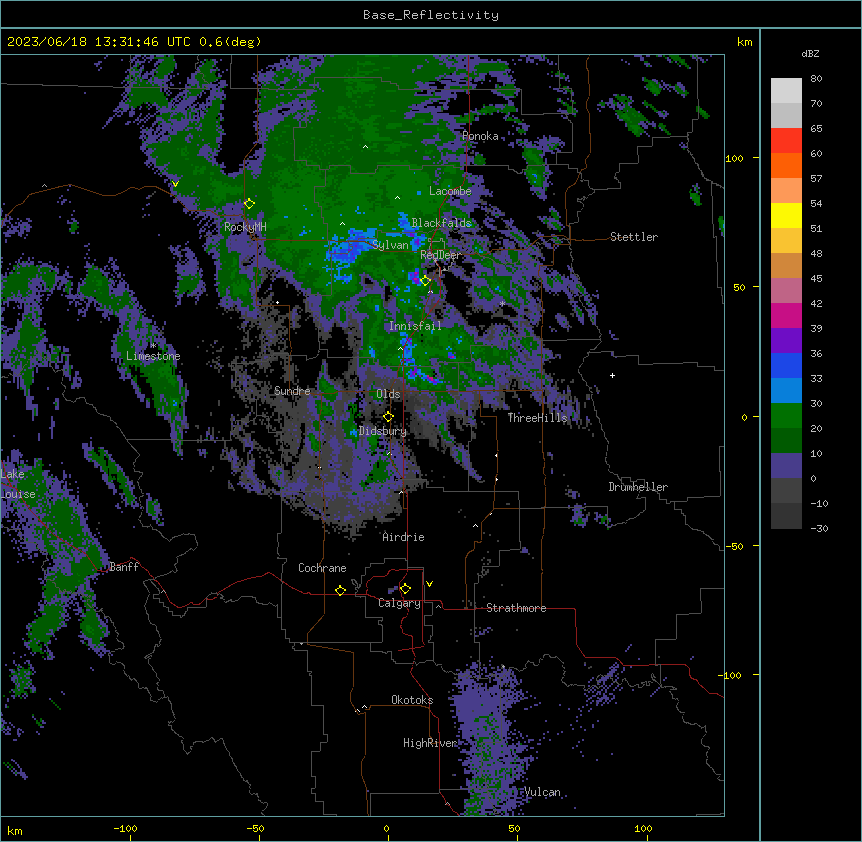Select the red 60-65 dBZ legend swatch

click(786, 140)
